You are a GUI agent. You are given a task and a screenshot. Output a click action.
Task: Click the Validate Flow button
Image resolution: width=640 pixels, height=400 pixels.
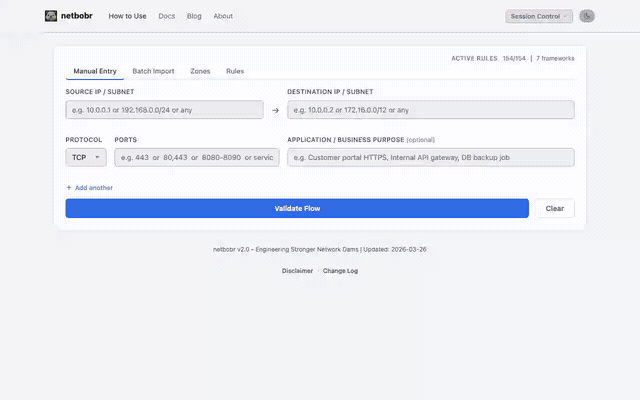pyautogui.click(x=297, y=208)
